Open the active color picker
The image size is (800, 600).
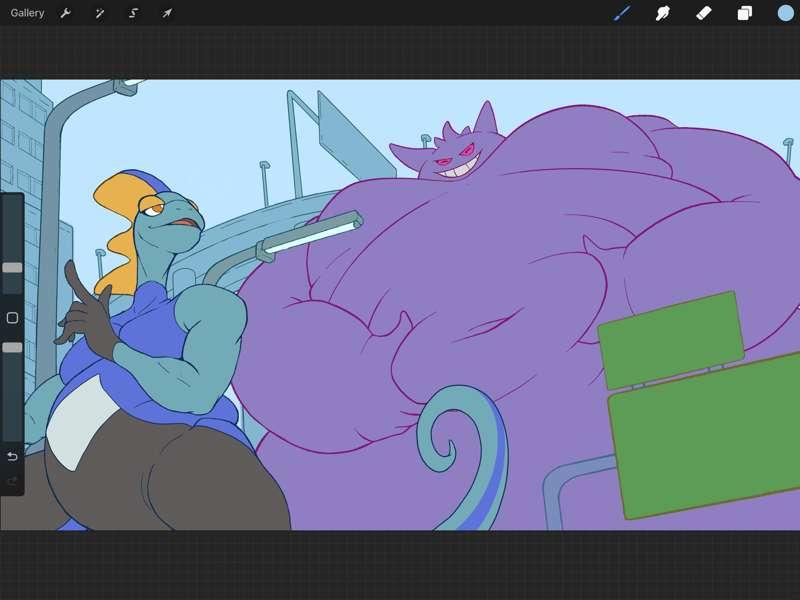[786, 13]
